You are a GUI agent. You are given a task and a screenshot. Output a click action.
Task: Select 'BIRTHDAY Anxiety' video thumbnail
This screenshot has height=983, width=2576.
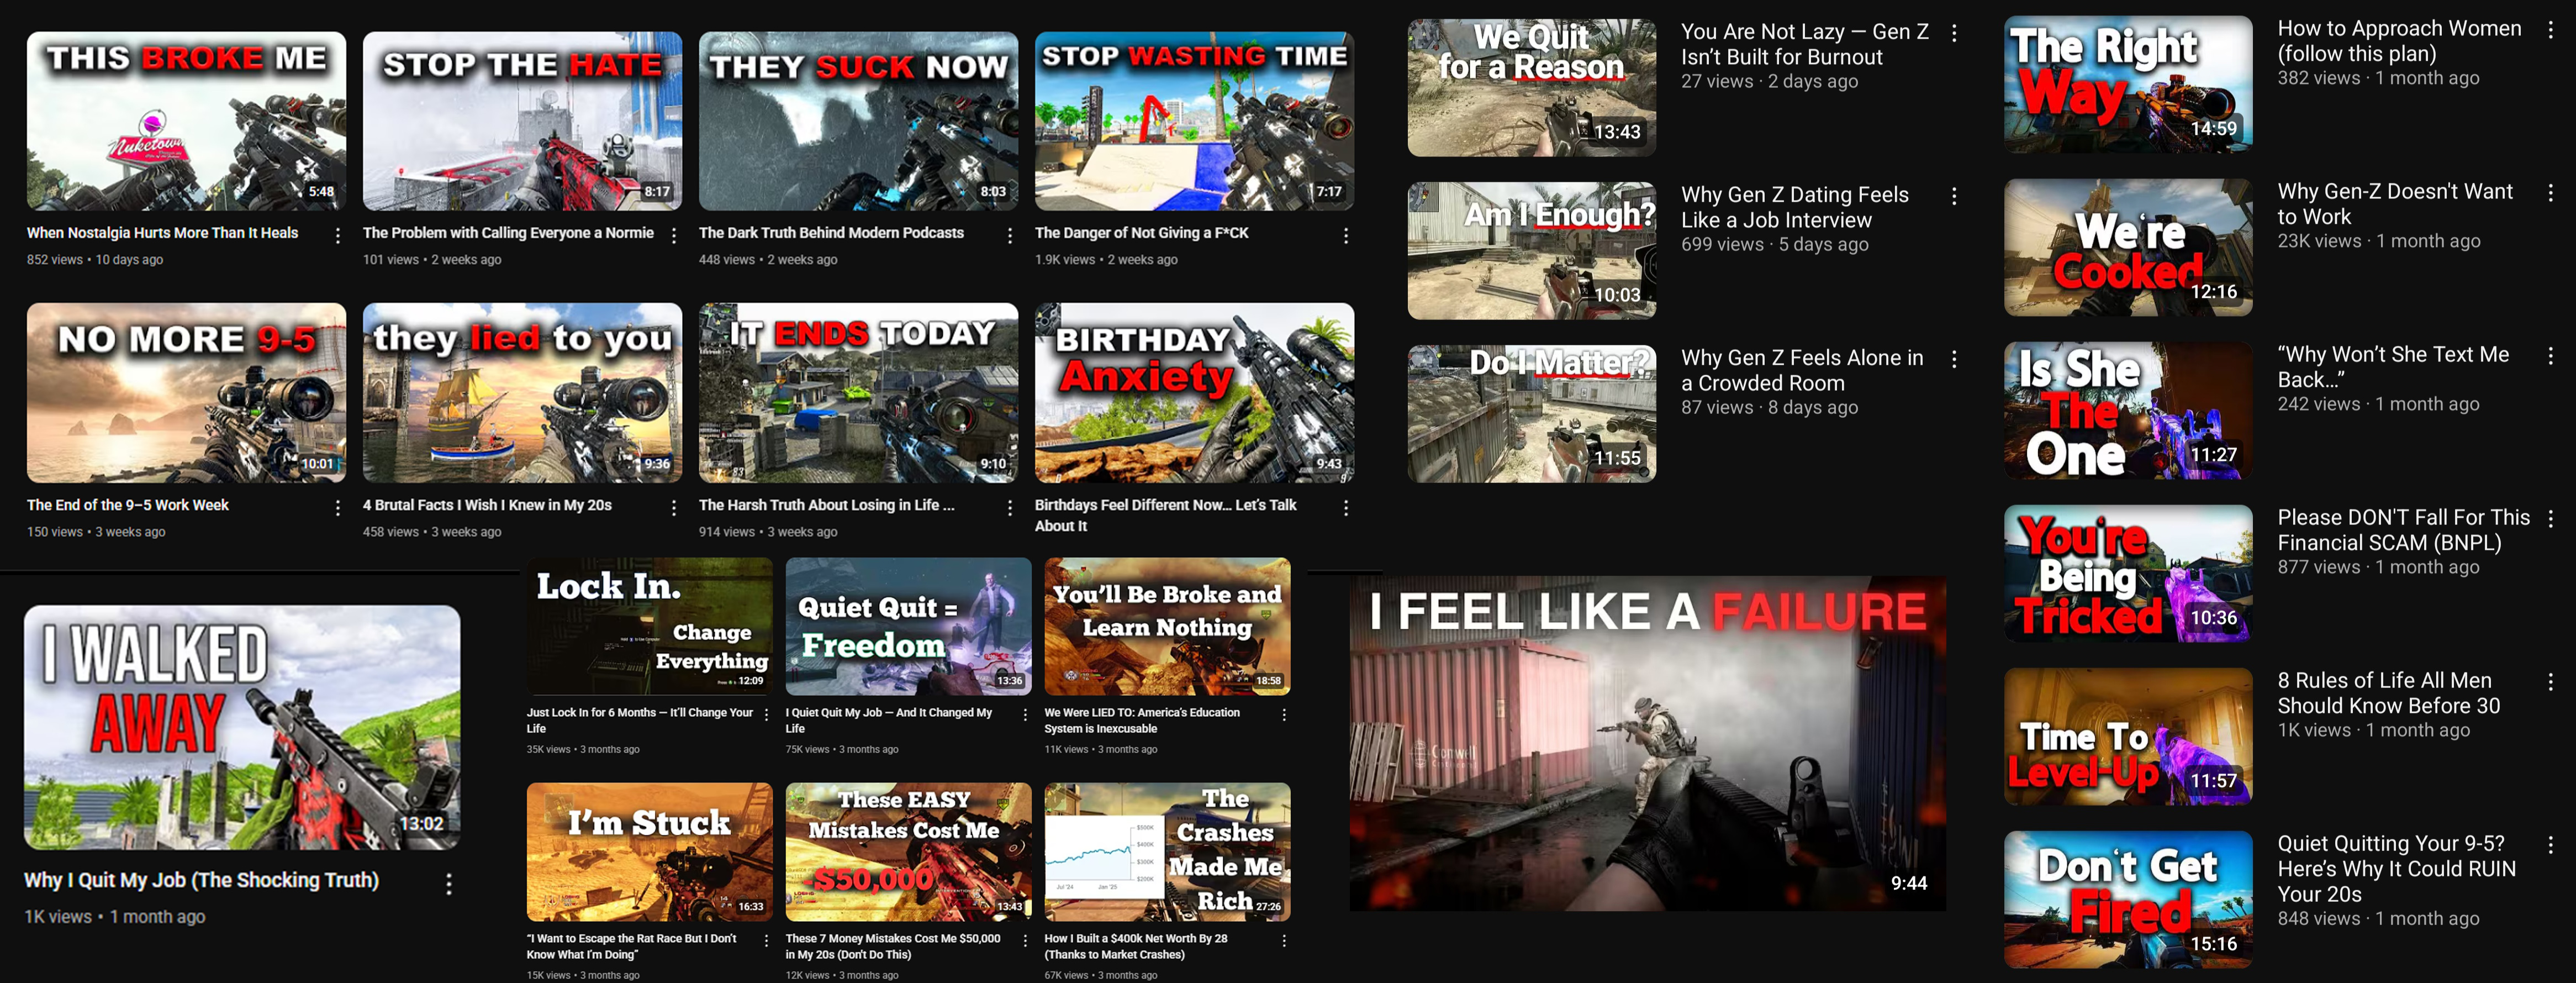point(1194,393)
